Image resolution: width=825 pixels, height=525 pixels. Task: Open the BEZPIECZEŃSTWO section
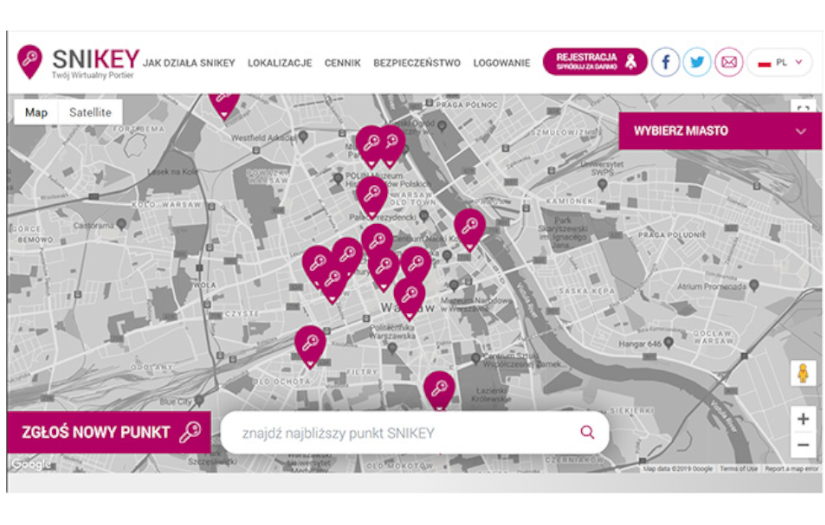pos(417,63)
